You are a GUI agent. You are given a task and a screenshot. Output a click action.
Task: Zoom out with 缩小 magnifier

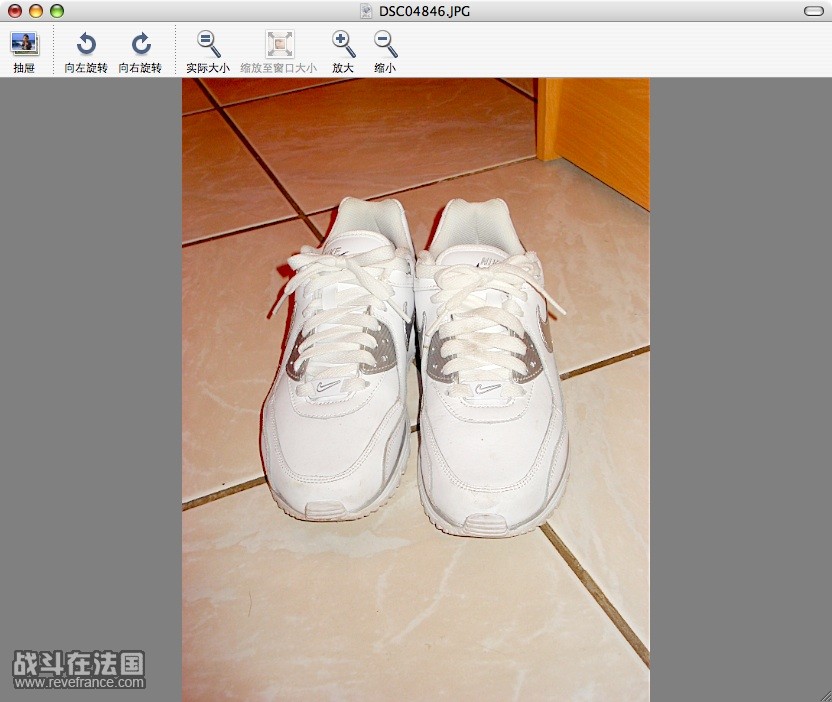385,51
